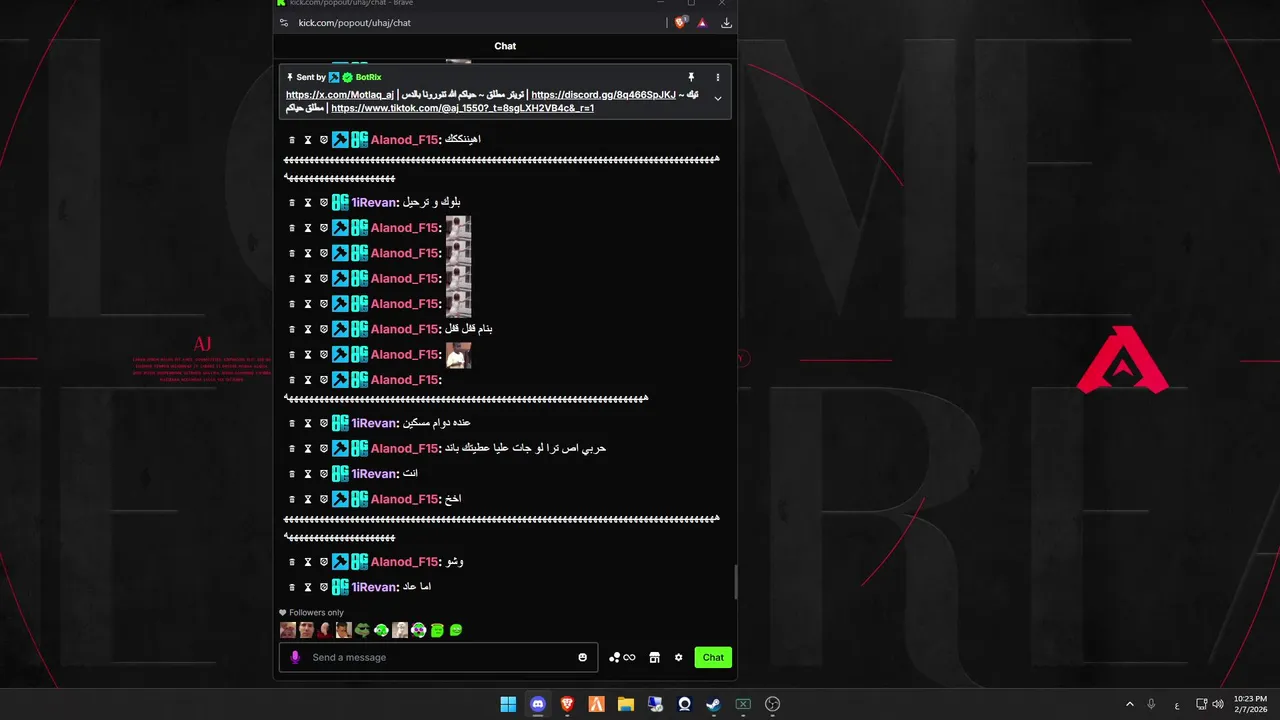Click the ban shield icon on the "وشو" message
The width and height of the screenshot is (1280, 720).
[324, 562]
